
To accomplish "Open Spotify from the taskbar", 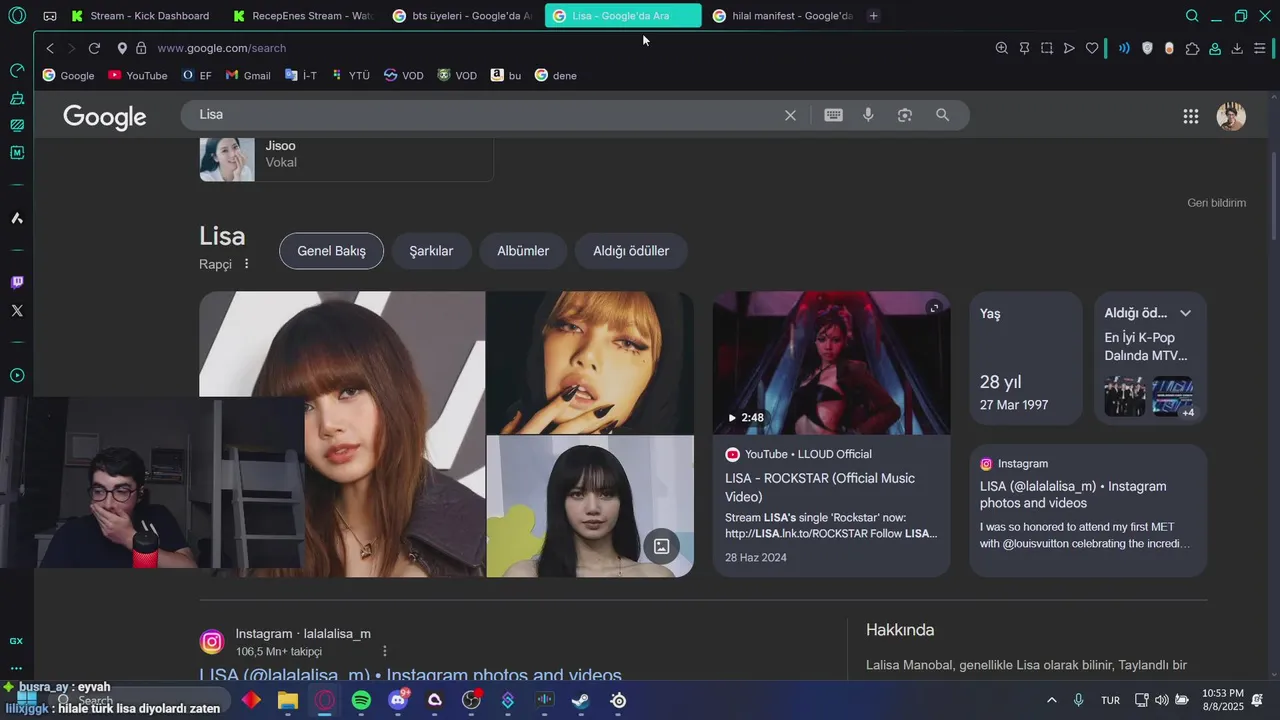I will point(361,701).
